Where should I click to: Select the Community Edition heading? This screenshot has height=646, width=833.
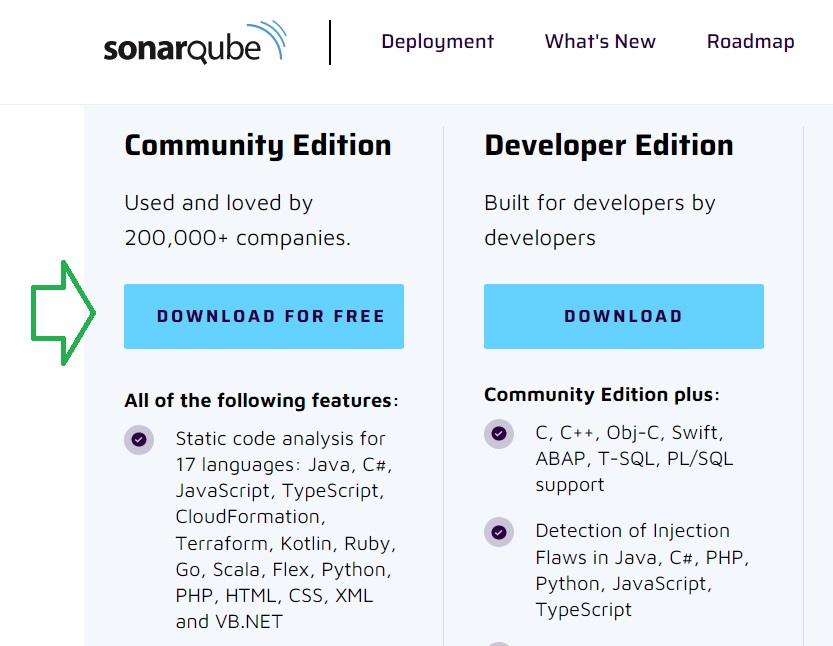[258, 145]
